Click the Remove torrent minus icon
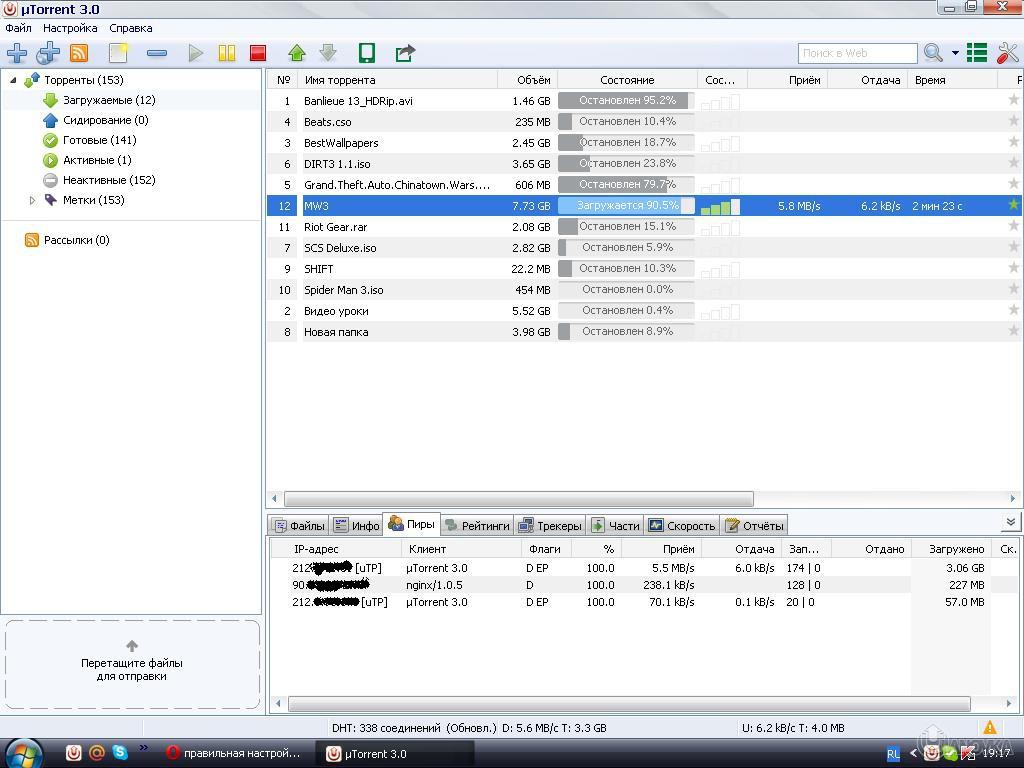This screenshot has height=768, width=1024. 157,53
